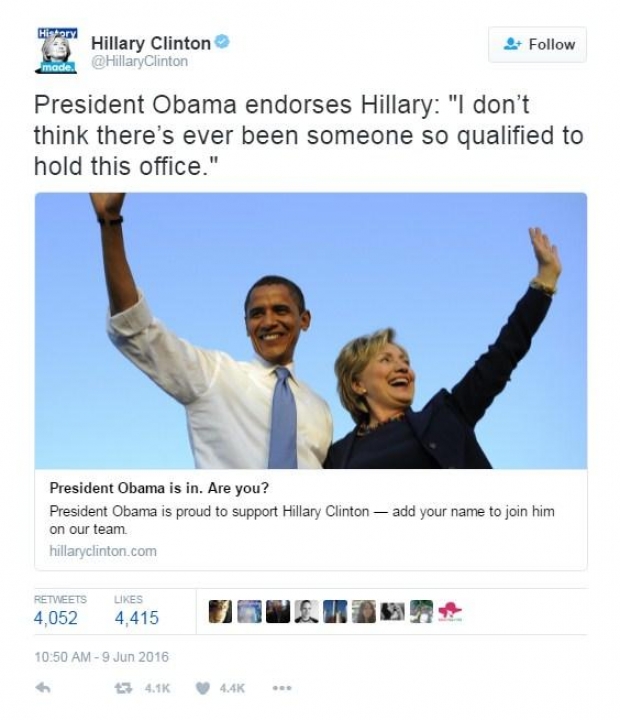Screen dimensions: 620x720
Task: Click the first liker avatar thumbnail
Action: 220,612
